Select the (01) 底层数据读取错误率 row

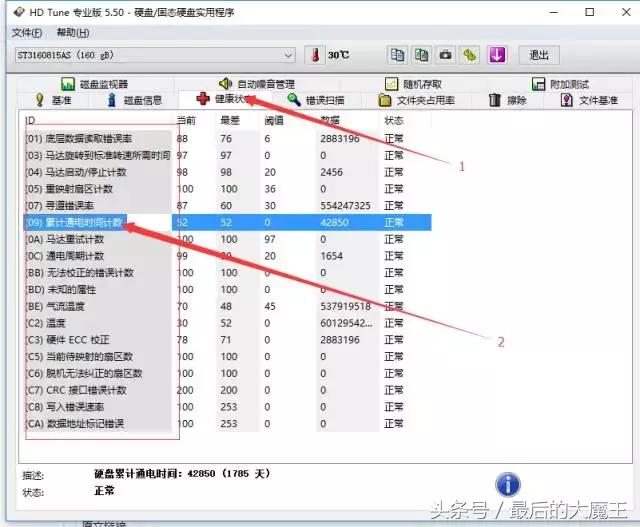coord(227,139)
